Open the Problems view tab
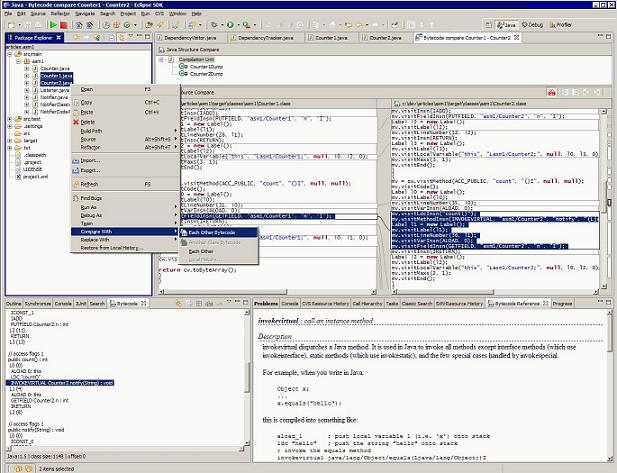Viewport: 617px width, 473px height. (x=266, y=303)
